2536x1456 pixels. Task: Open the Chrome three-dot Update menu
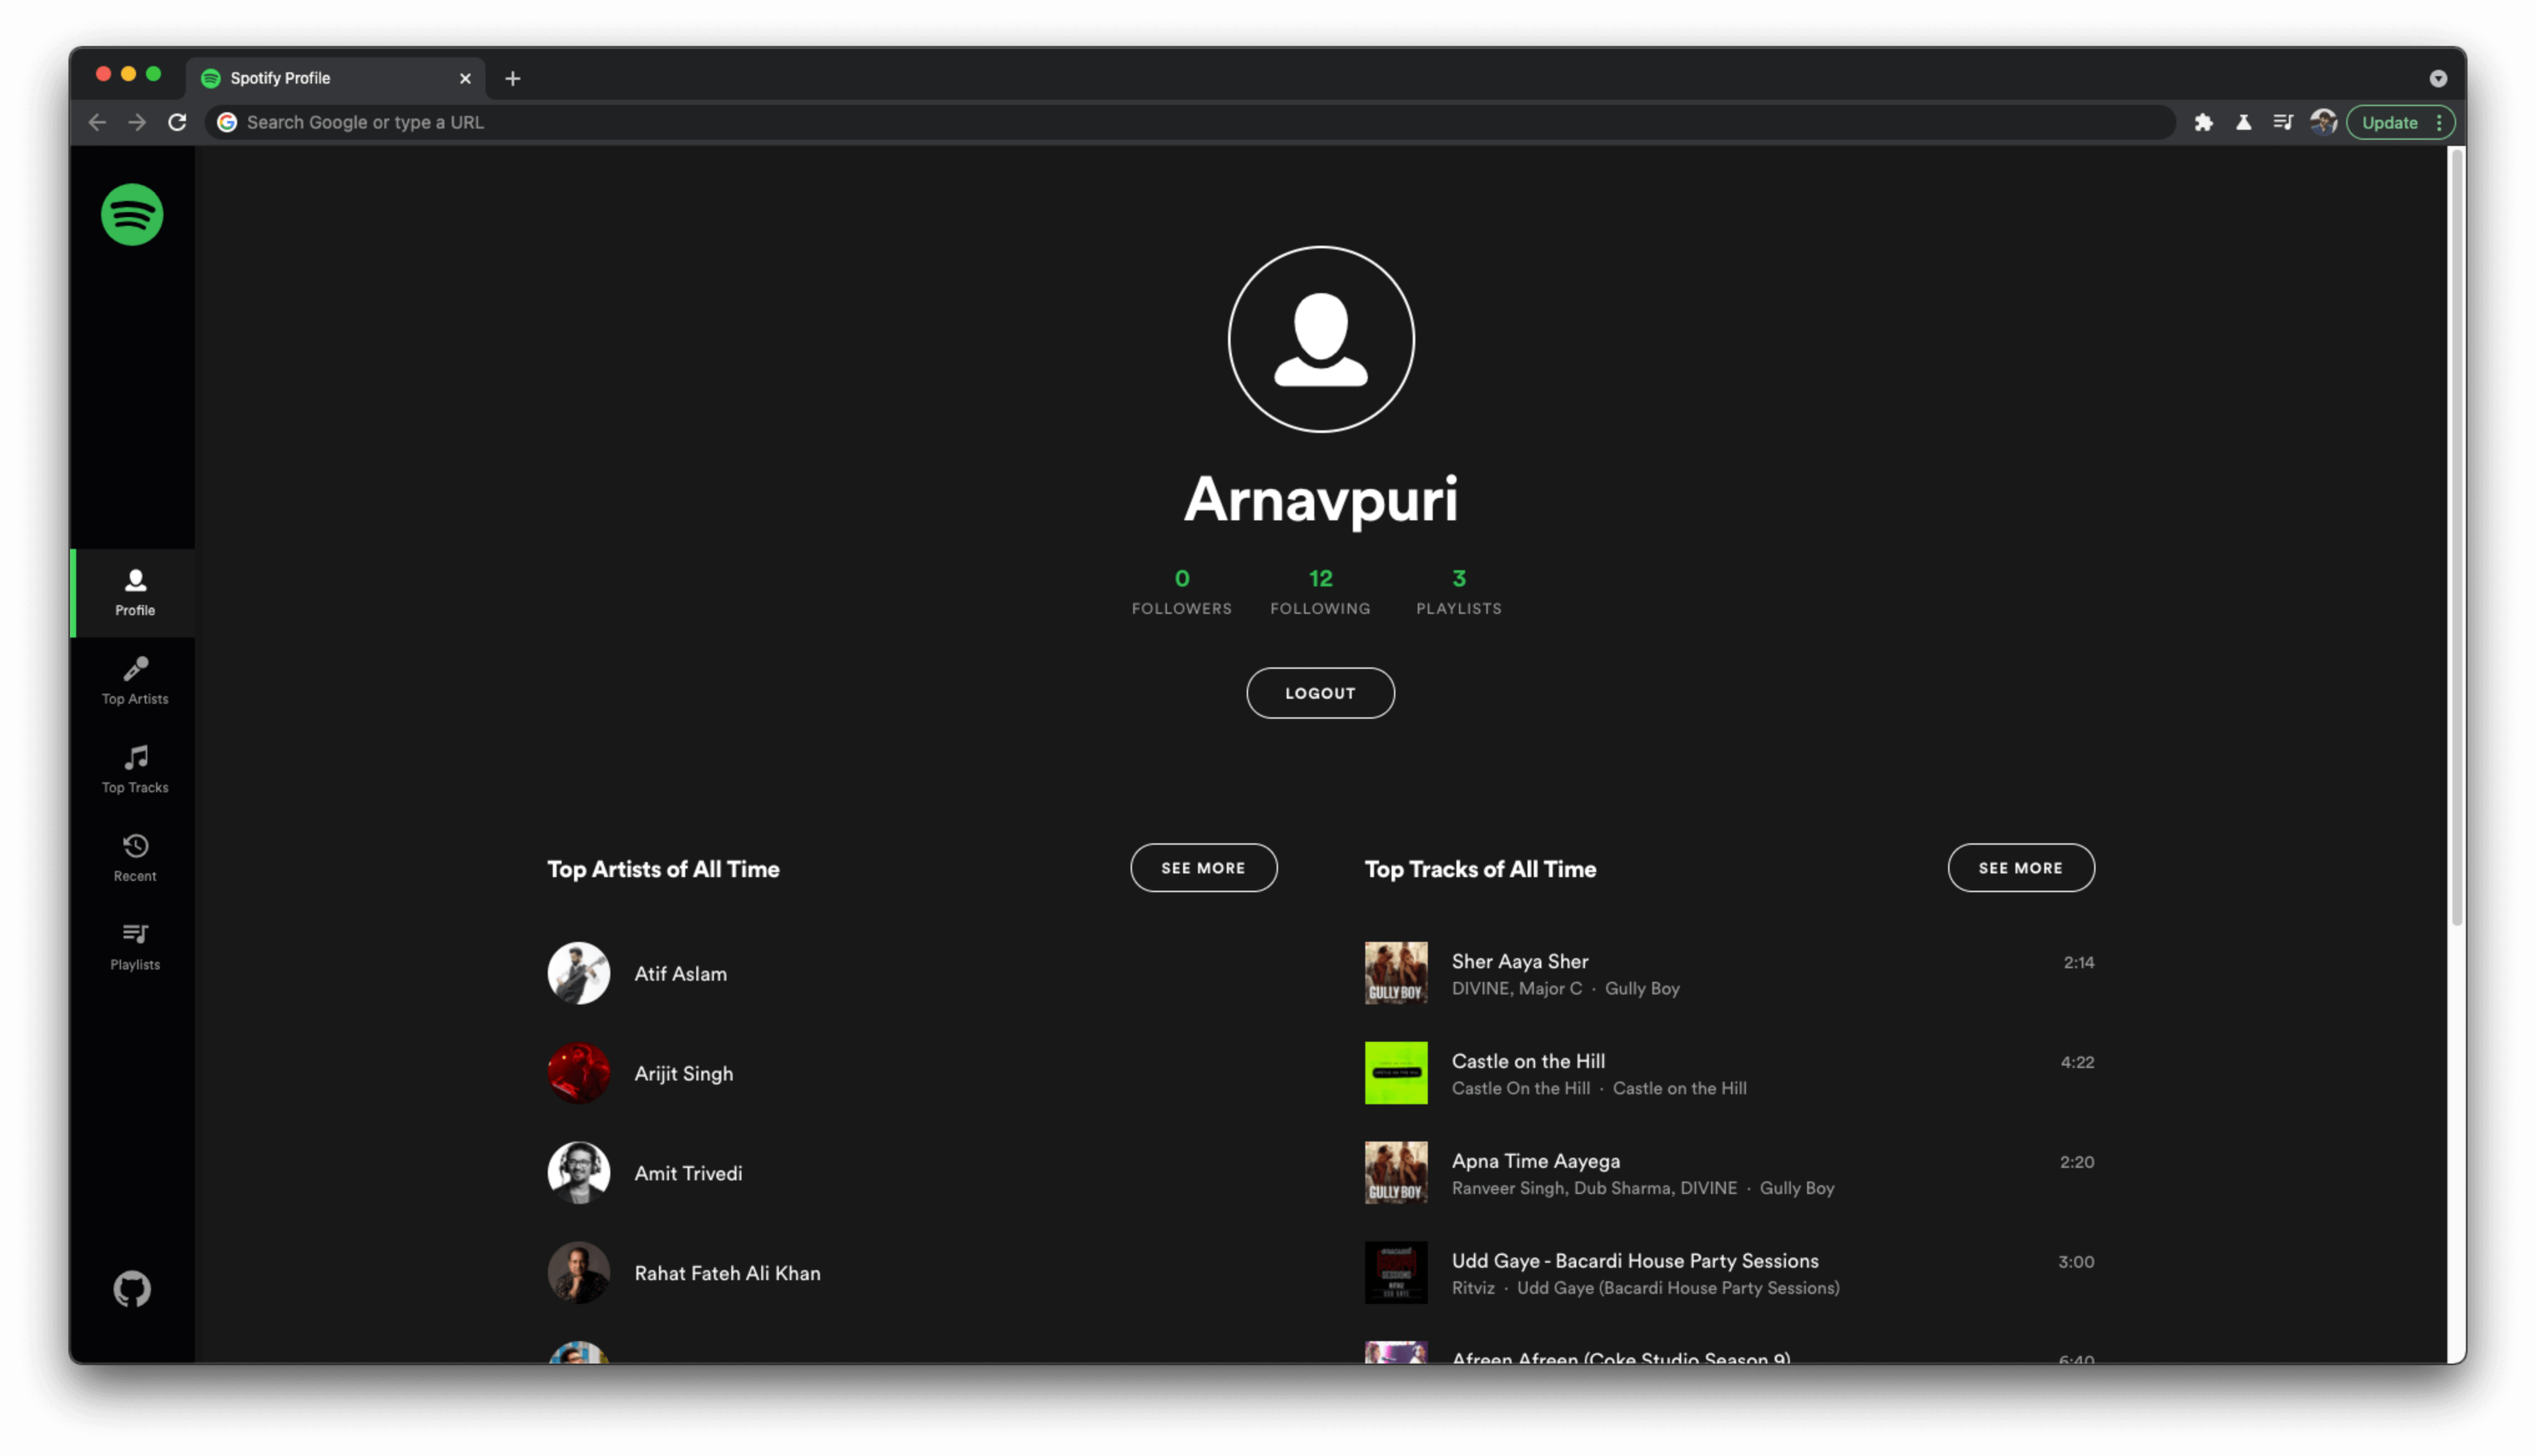point(2439,122)
